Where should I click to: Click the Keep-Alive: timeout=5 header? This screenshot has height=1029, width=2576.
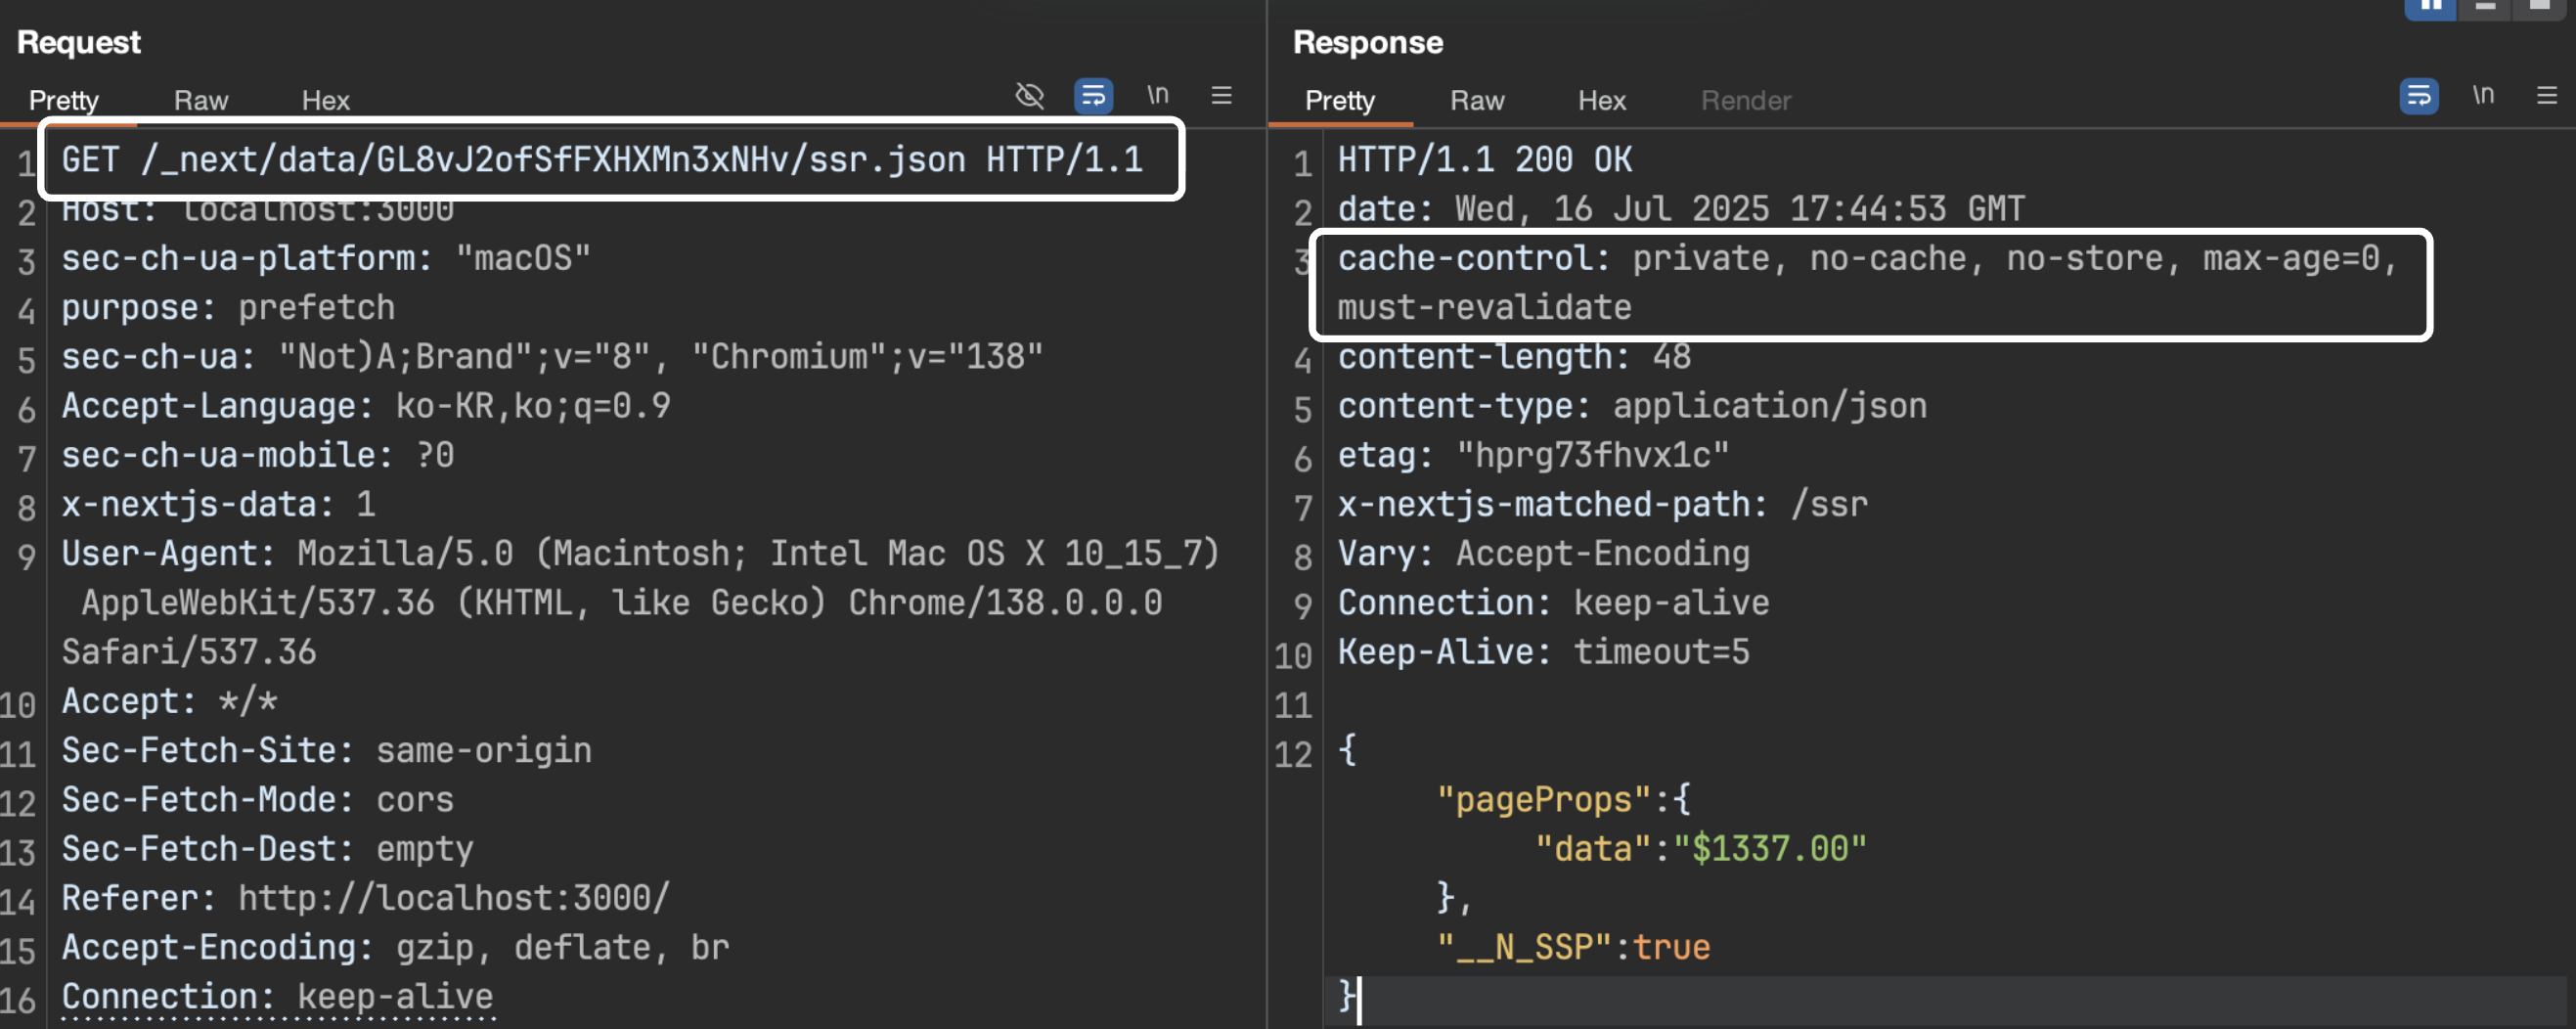(1543, 652)
